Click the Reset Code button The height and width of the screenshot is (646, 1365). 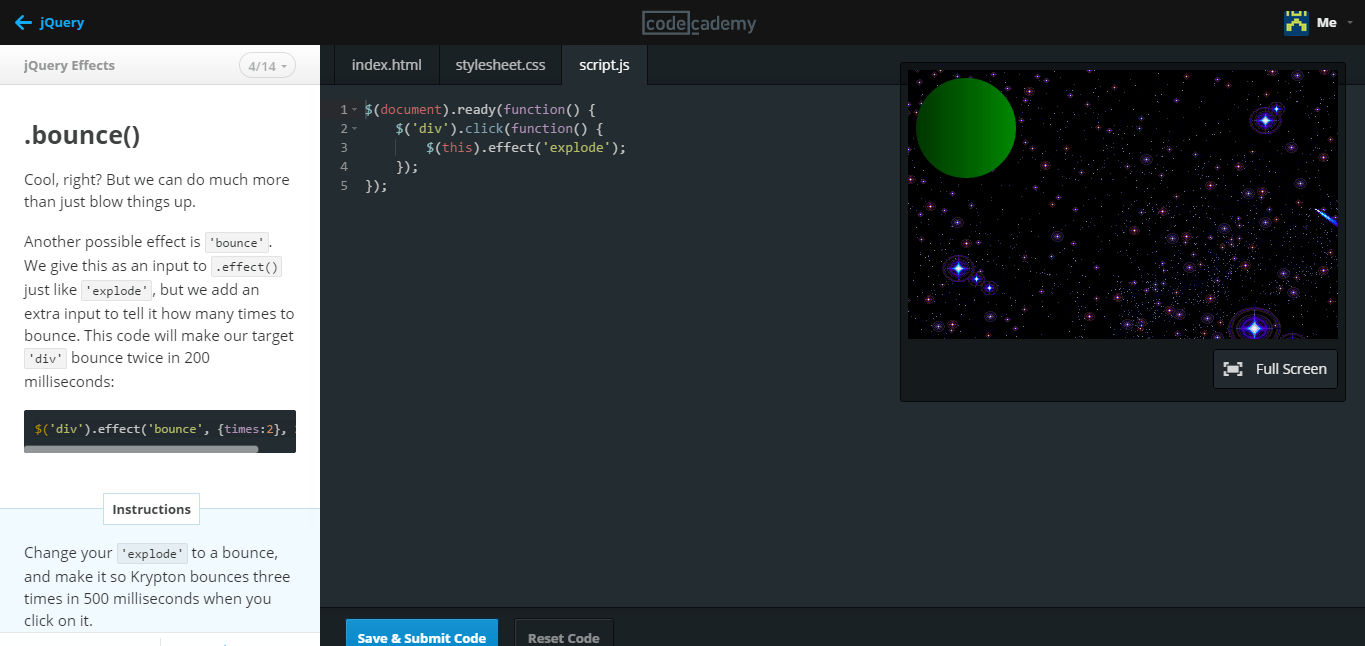564,633
